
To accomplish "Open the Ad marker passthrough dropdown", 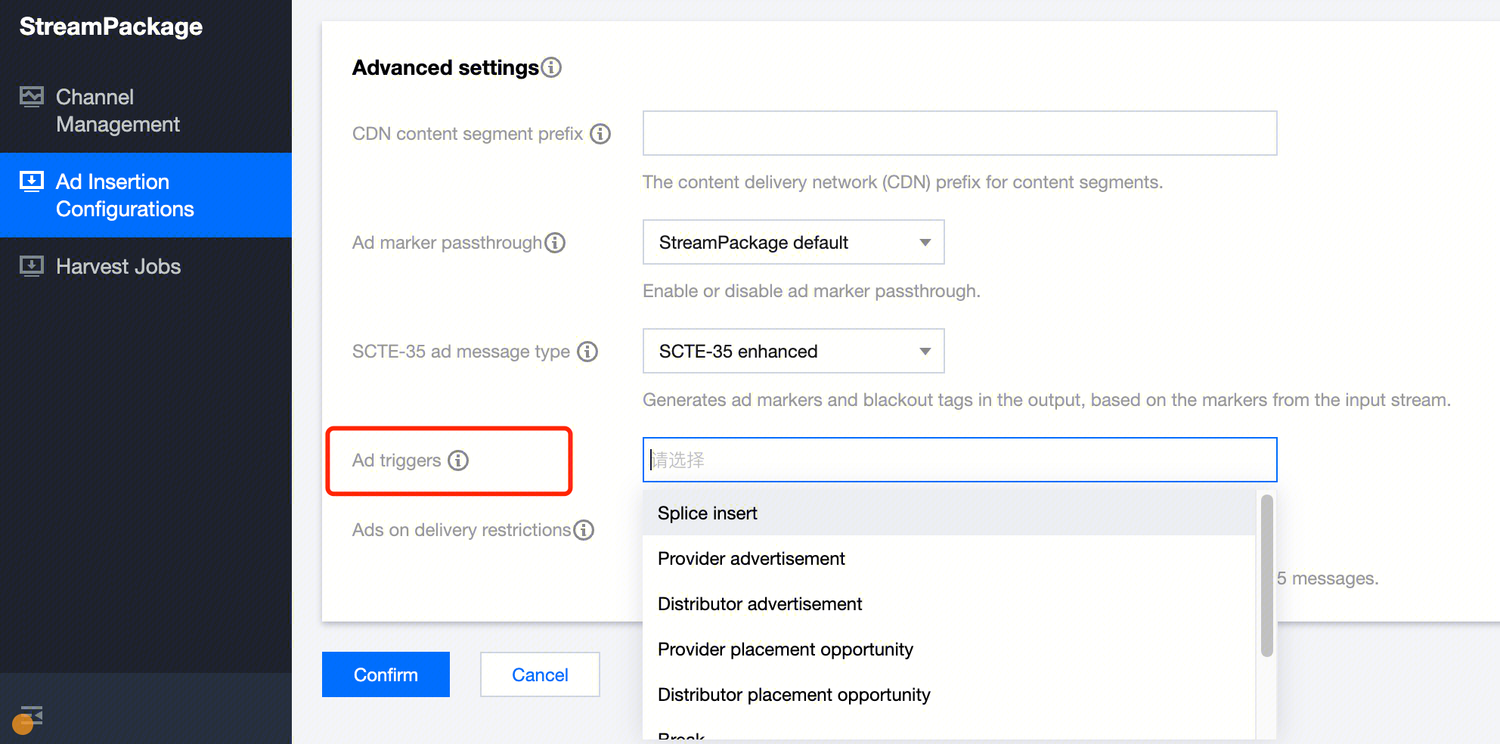I will 793,243.
